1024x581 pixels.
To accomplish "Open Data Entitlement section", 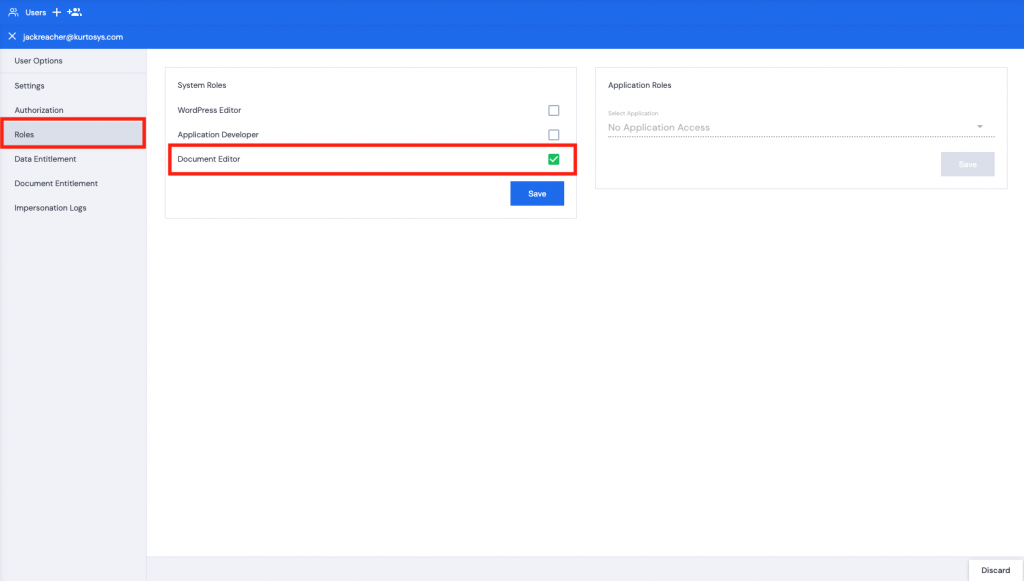I will coord(73,159).
